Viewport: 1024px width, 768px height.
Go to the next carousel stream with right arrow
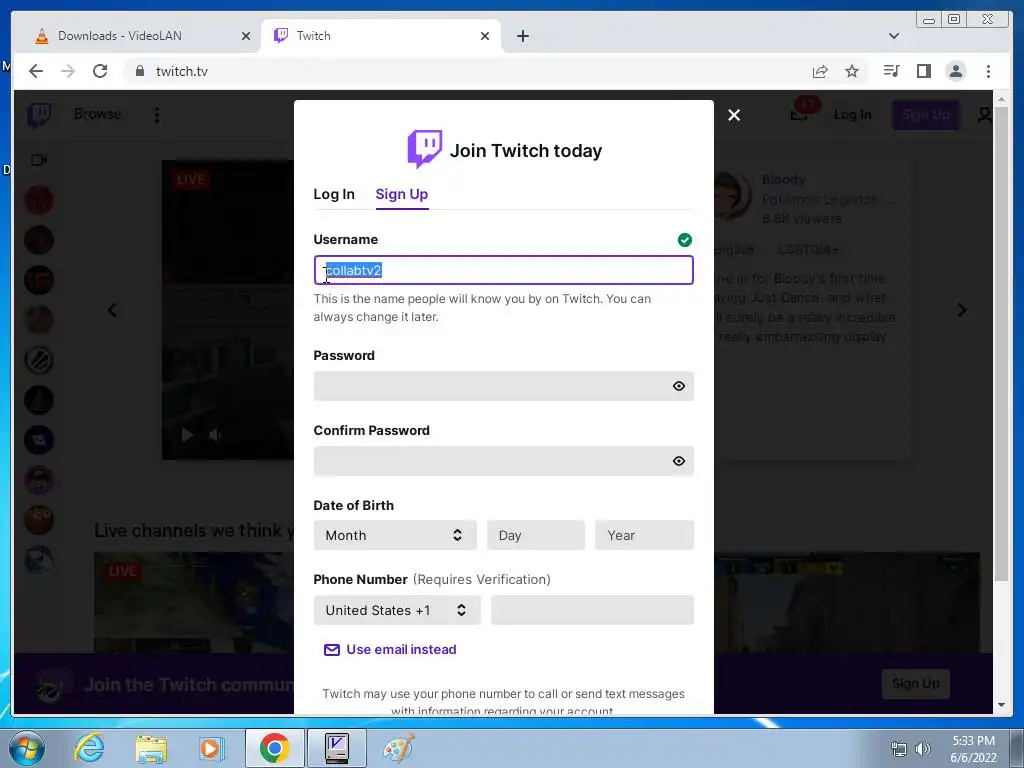[961, 310]
